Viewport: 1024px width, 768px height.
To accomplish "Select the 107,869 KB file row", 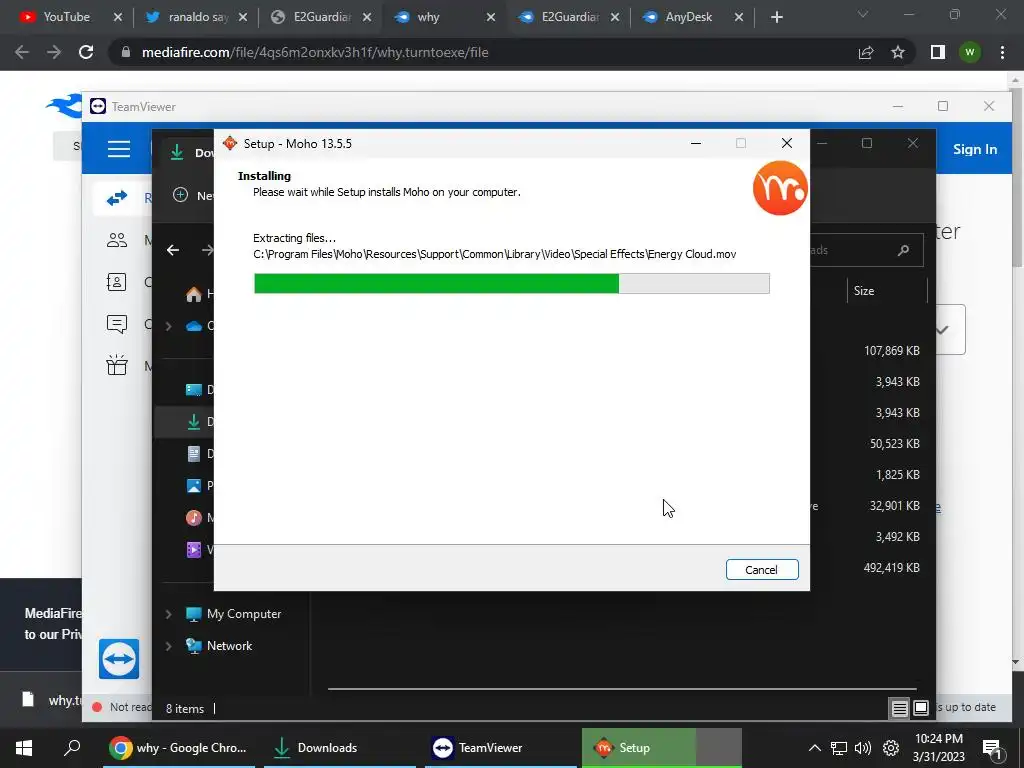I will click(x=891, y=351).
